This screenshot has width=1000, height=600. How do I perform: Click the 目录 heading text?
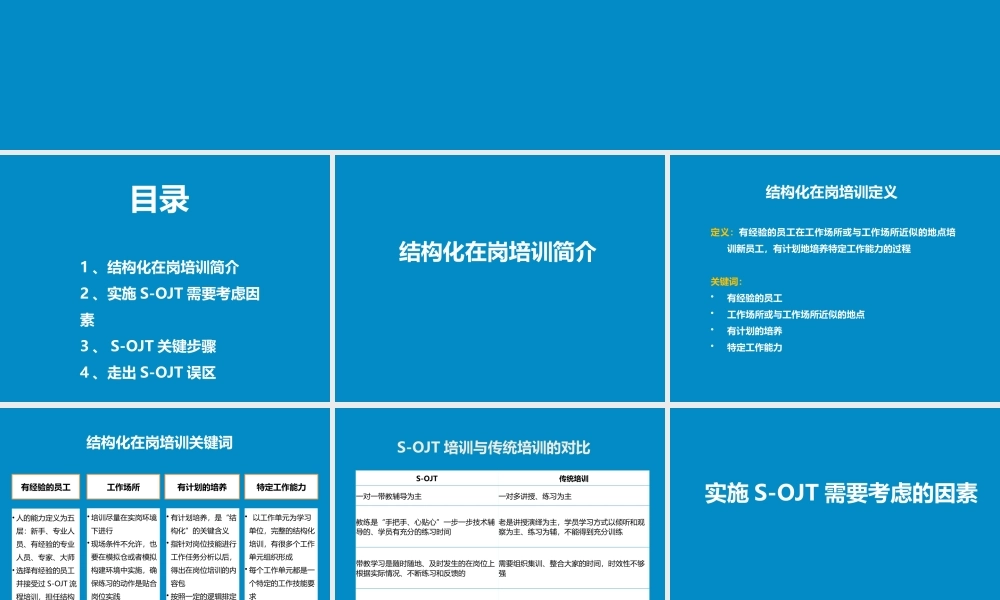point(159,199)
